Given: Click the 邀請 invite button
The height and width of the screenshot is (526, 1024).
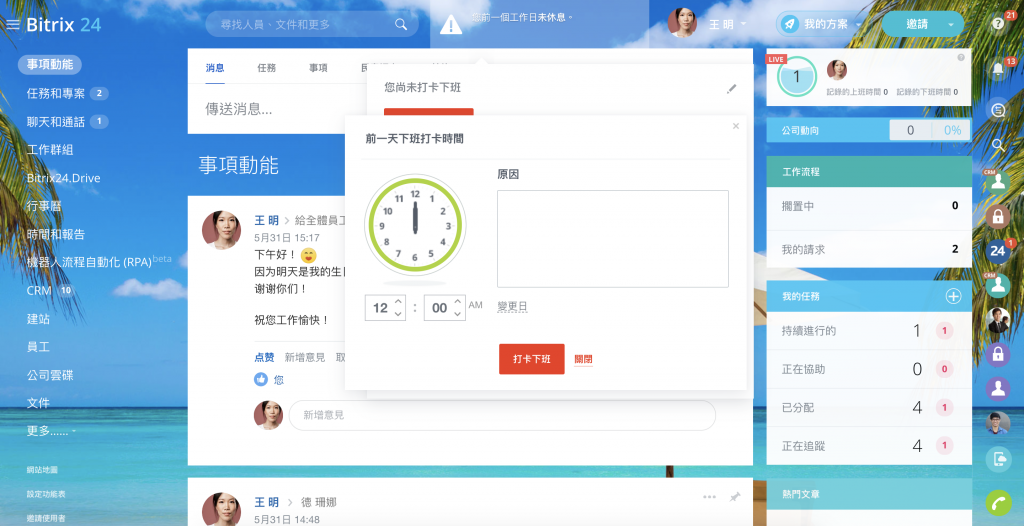Looking at the screenshot, I should 917,24.
